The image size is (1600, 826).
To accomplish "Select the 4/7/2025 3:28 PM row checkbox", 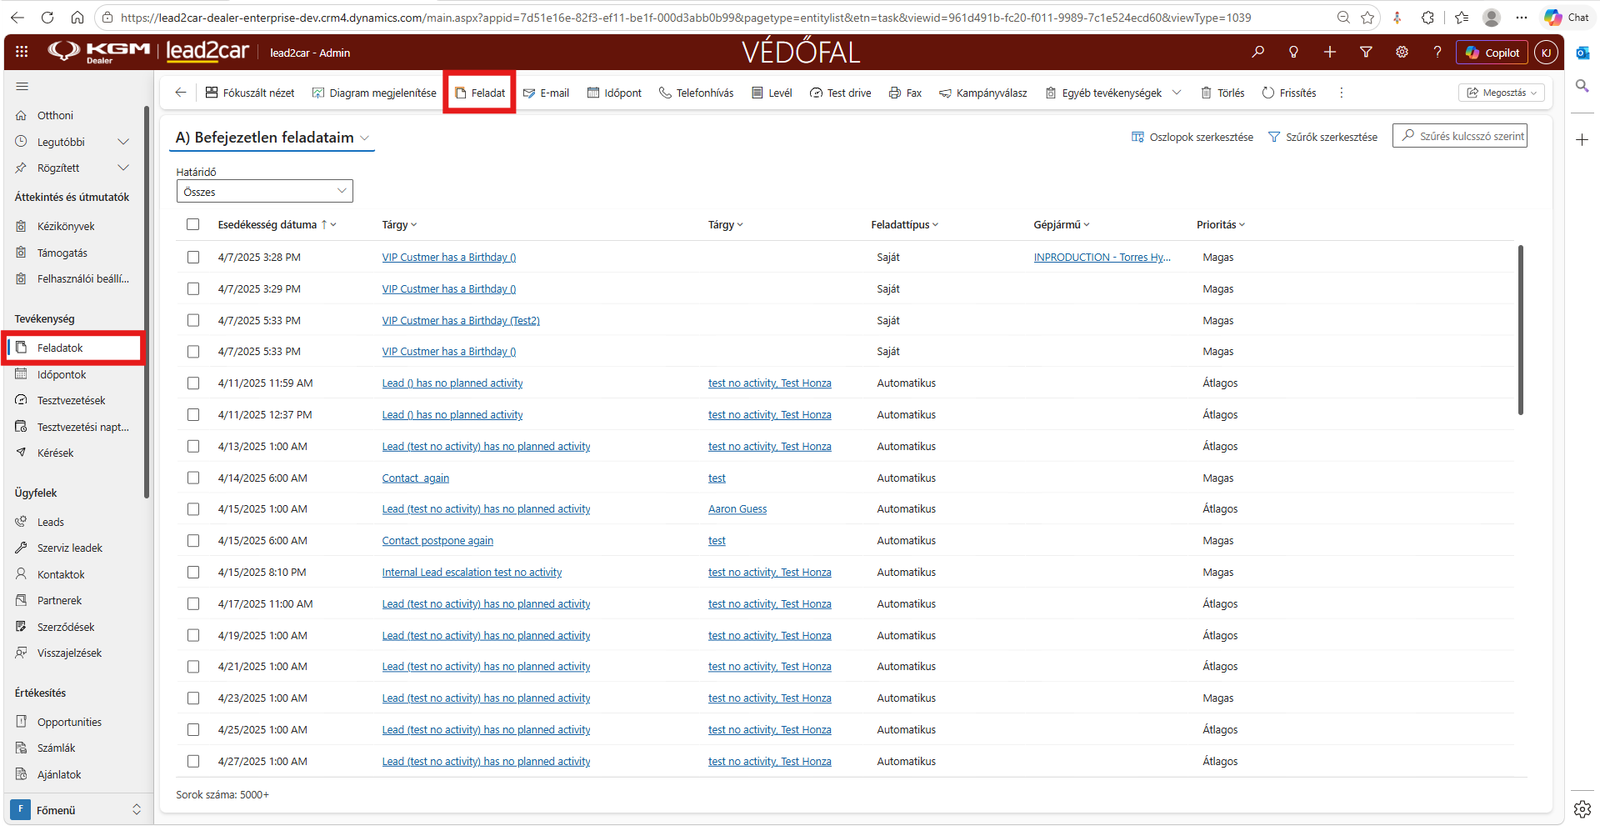I will 193,257.
